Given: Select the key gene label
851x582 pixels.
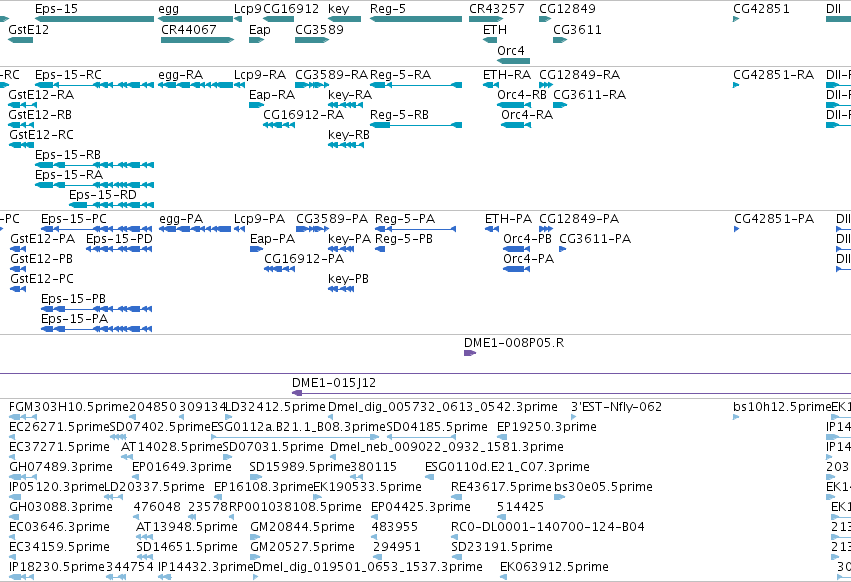Looking at the screenshot, I should pos(339,9).
